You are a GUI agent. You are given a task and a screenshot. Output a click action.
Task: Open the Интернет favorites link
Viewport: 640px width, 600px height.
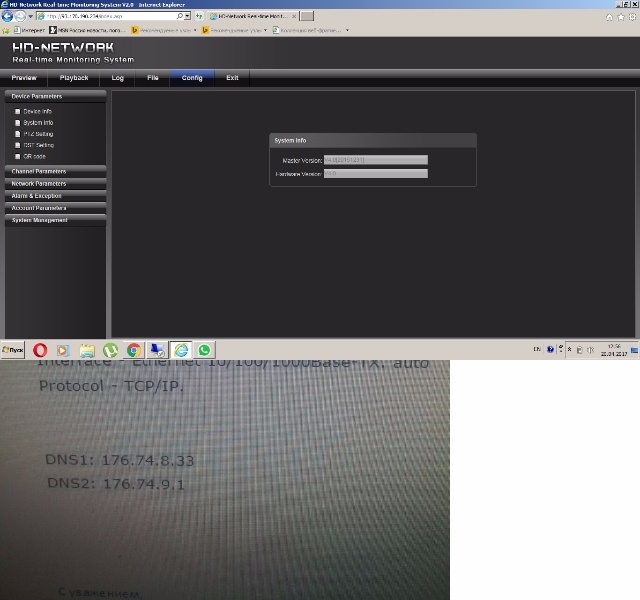coord(29,30)
